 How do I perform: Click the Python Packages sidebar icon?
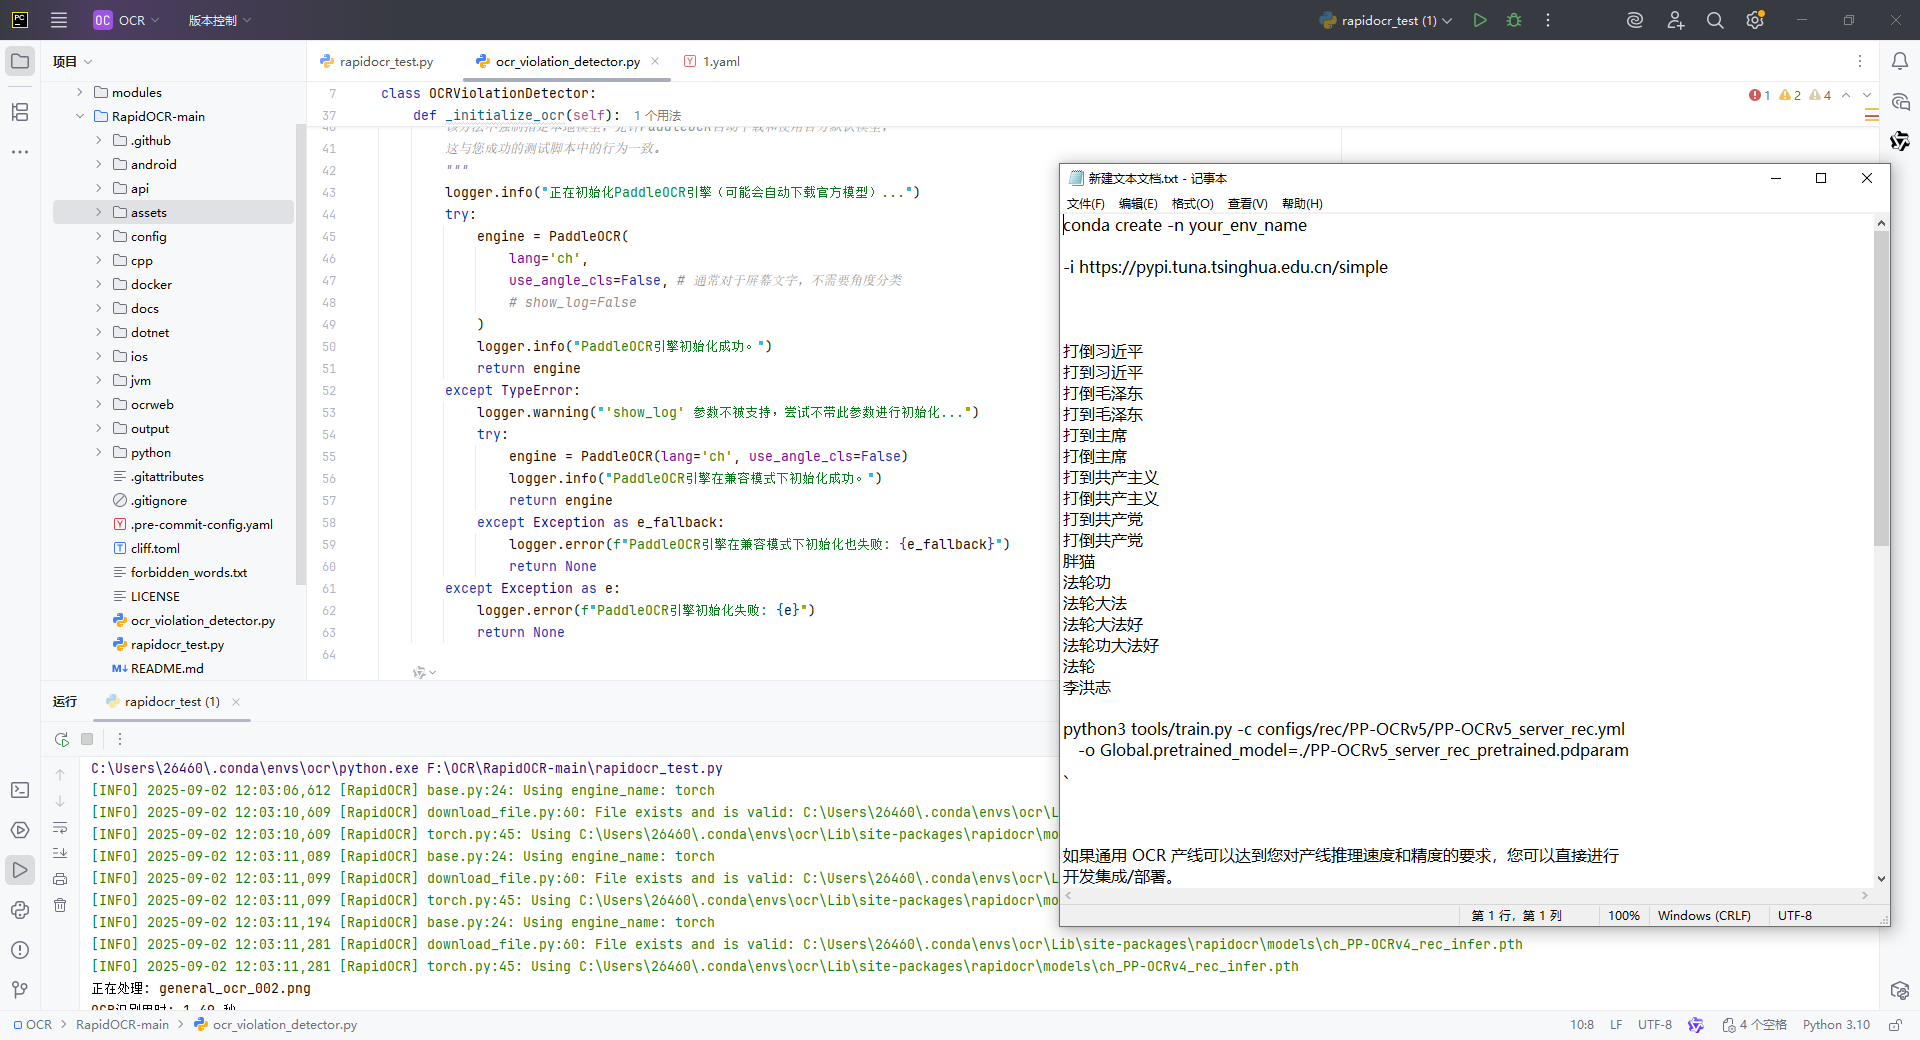coord(20,910)
